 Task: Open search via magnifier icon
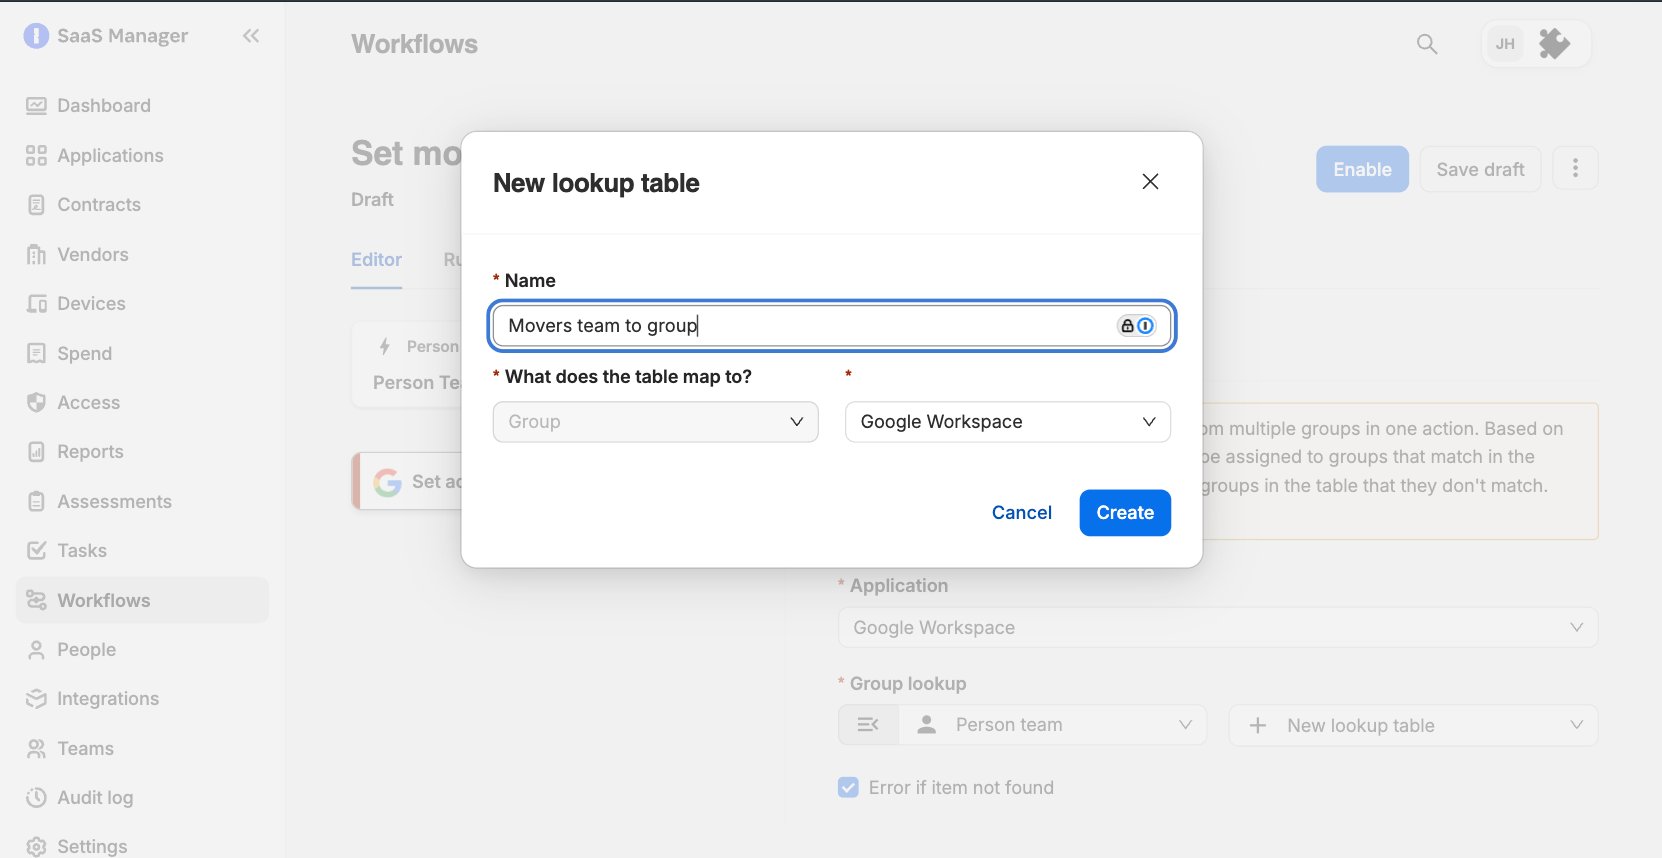(1427, 44)
